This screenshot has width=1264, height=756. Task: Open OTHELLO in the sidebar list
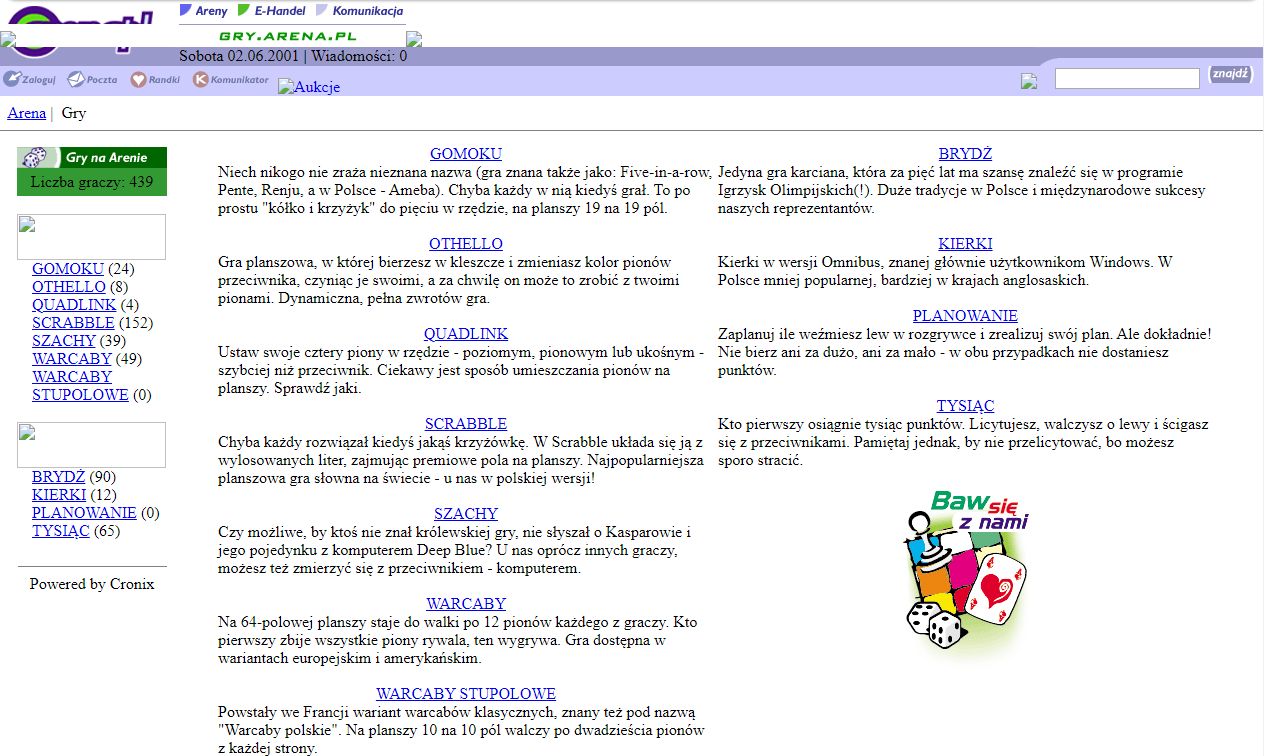[x=69, y=287]
